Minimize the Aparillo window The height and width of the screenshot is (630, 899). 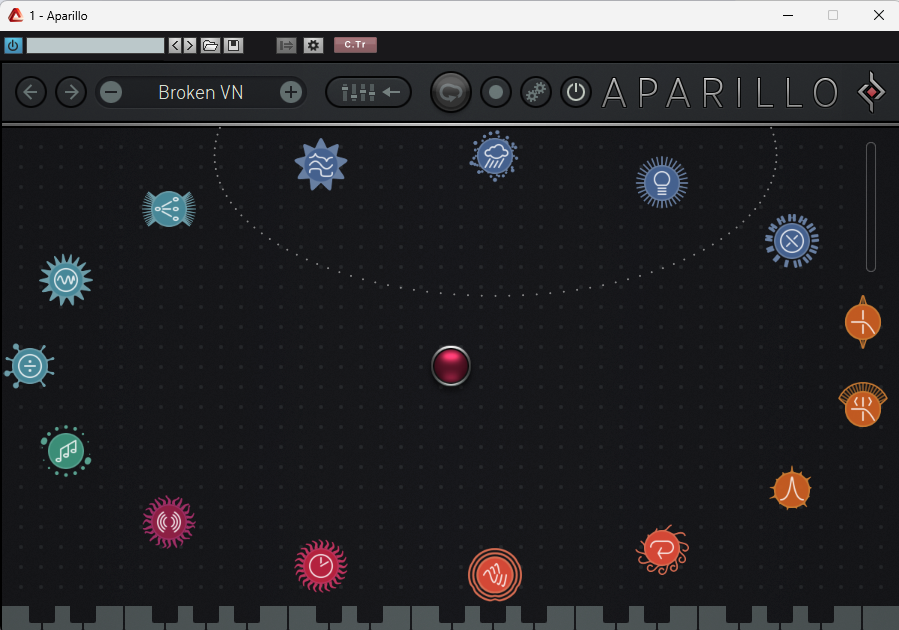(x=788, y=15)
